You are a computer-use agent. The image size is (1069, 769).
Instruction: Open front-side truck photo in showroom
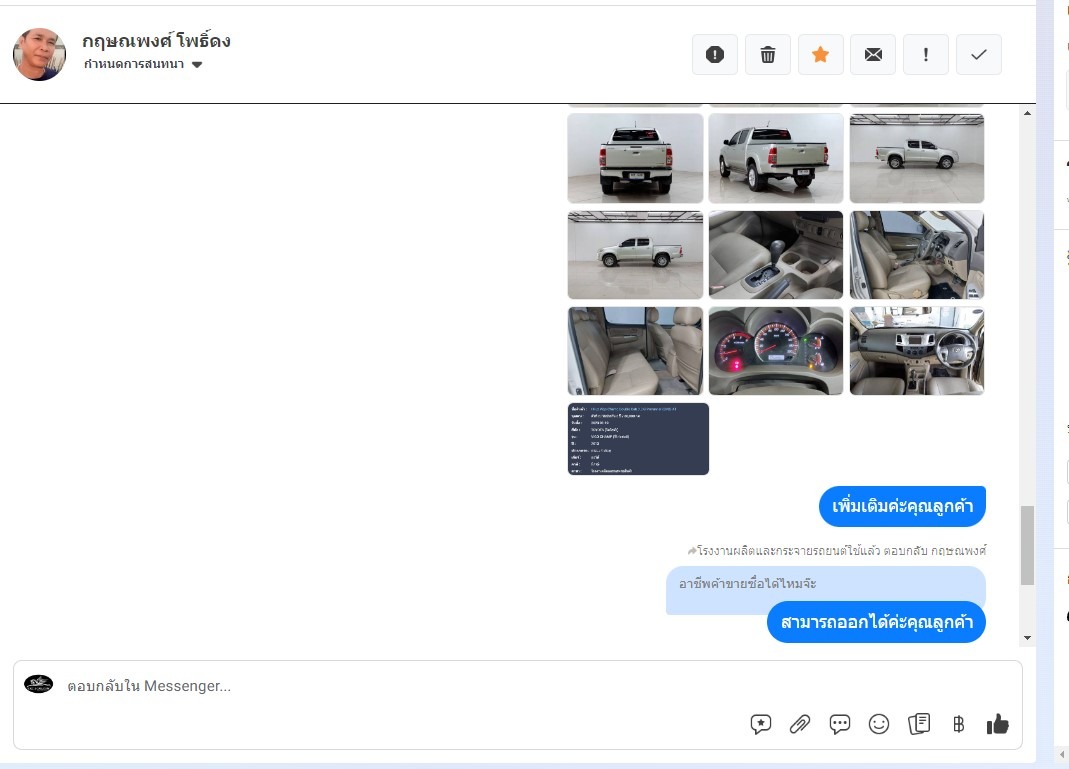[x=635, y=255]
